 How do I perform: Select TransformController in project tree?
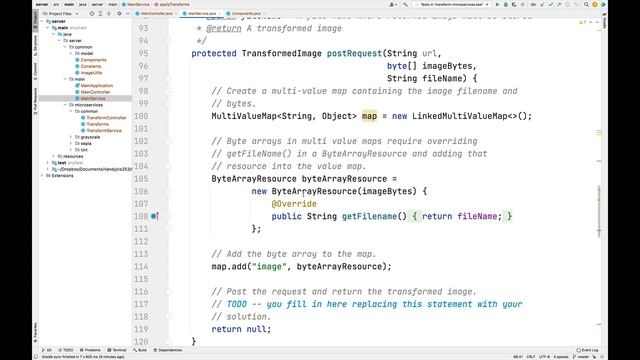[104, 118]
